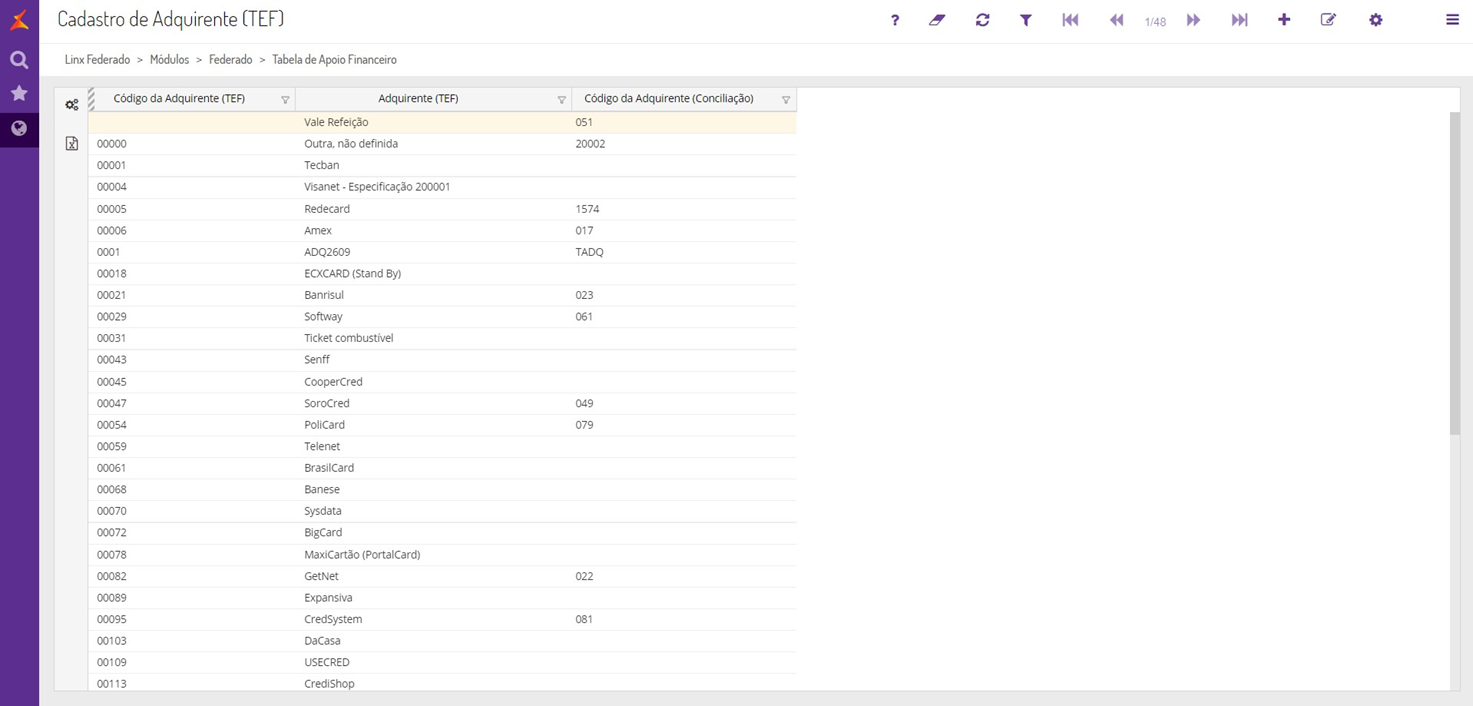Click the vertical scrollbar of the grid
The width and height of the screenshot is (1473, 706).
1455,272
